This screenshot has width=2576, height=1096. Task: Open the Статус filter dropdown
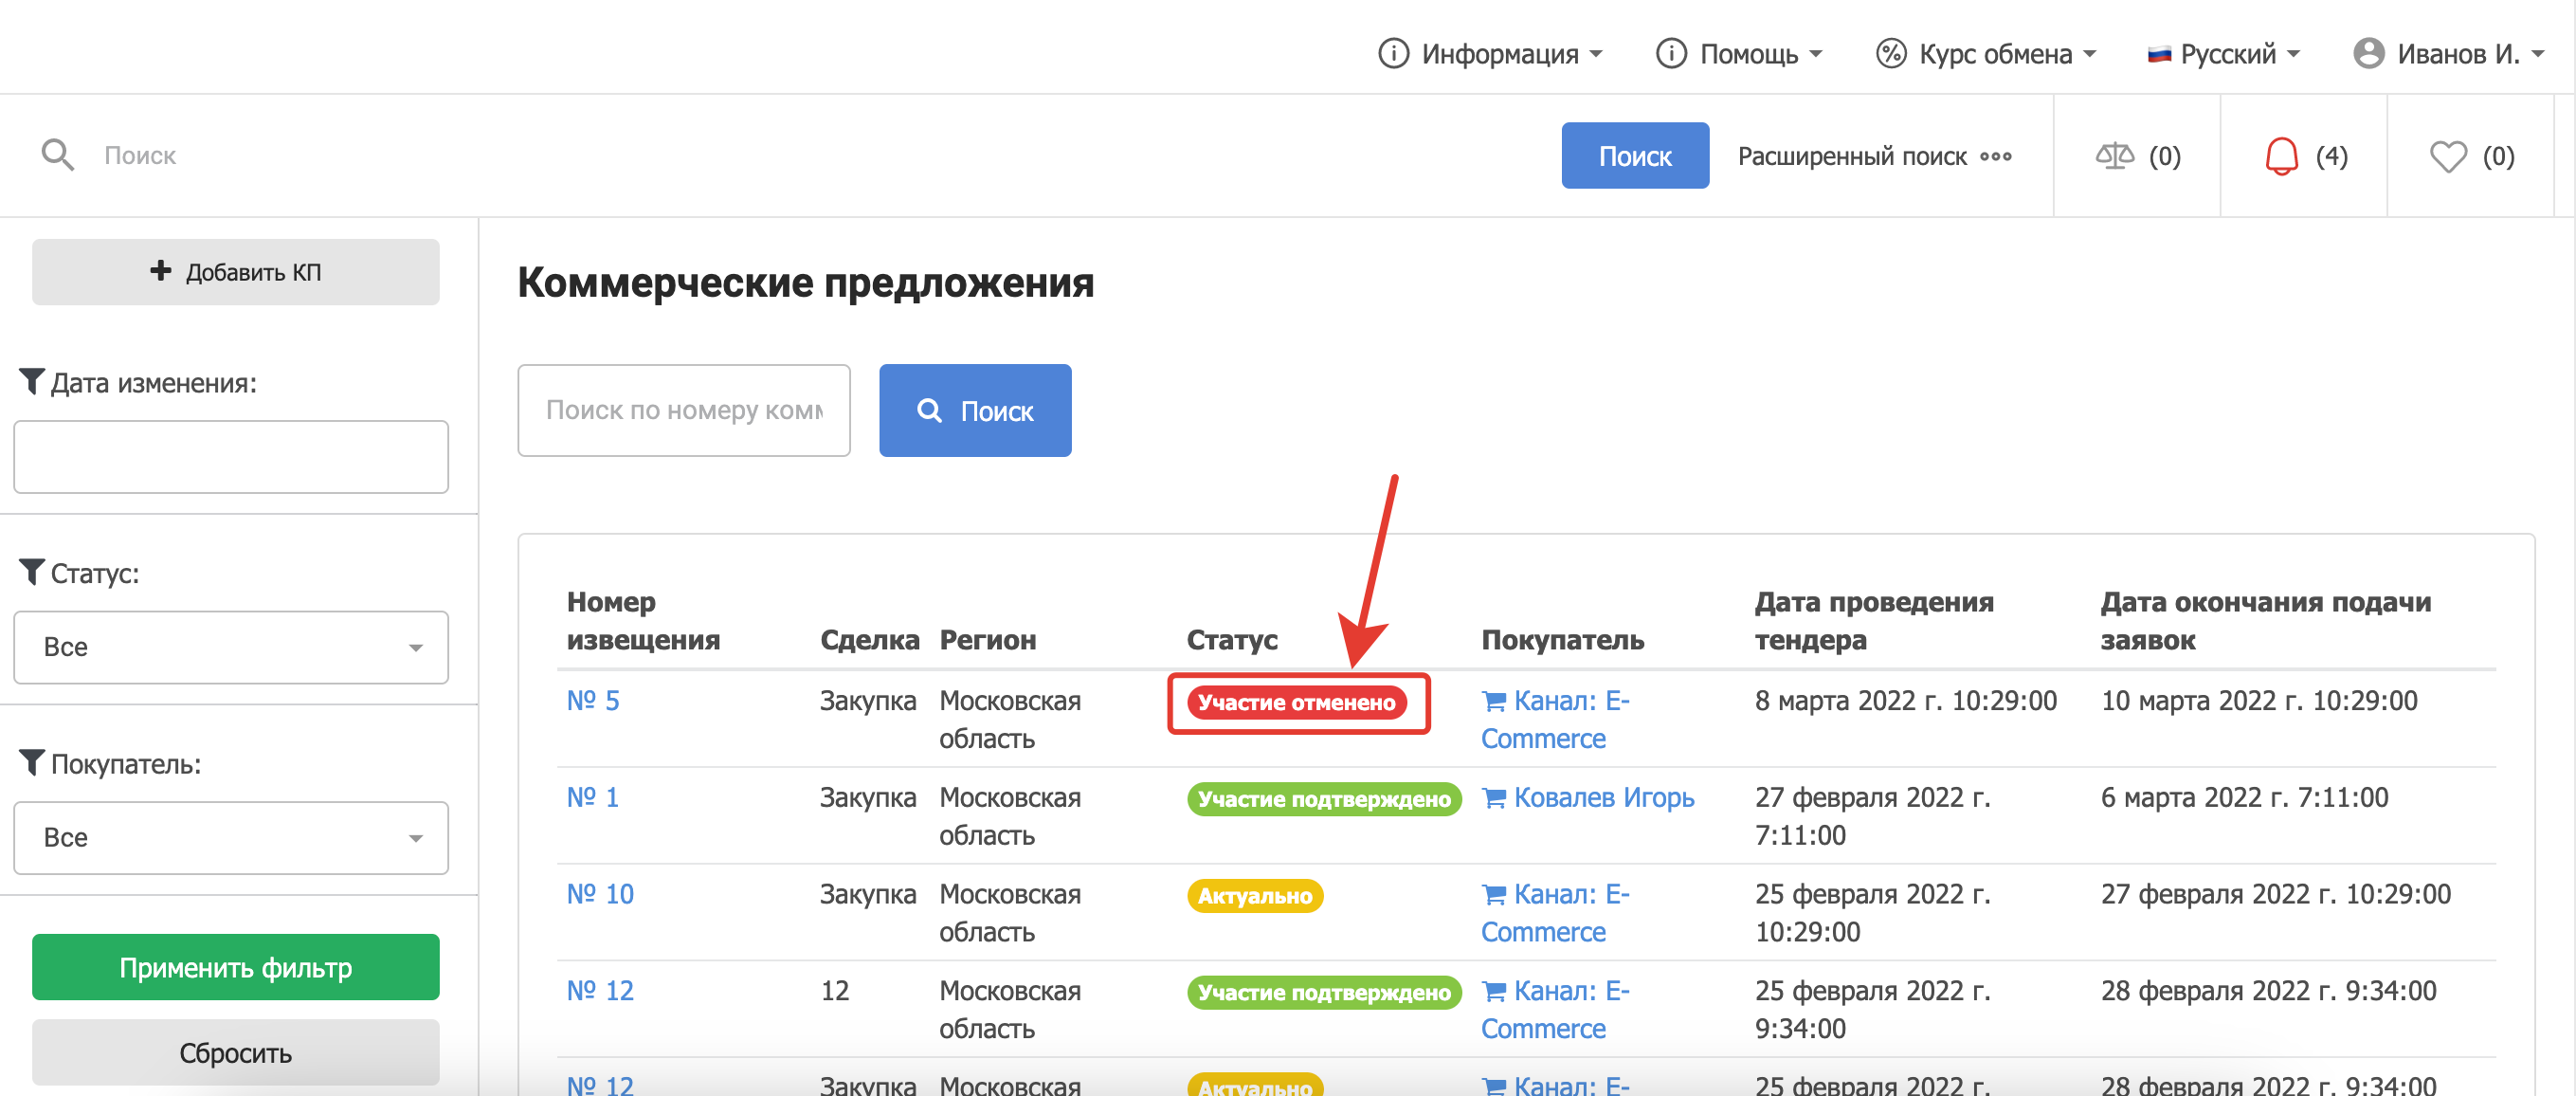(x=231, y=647)
